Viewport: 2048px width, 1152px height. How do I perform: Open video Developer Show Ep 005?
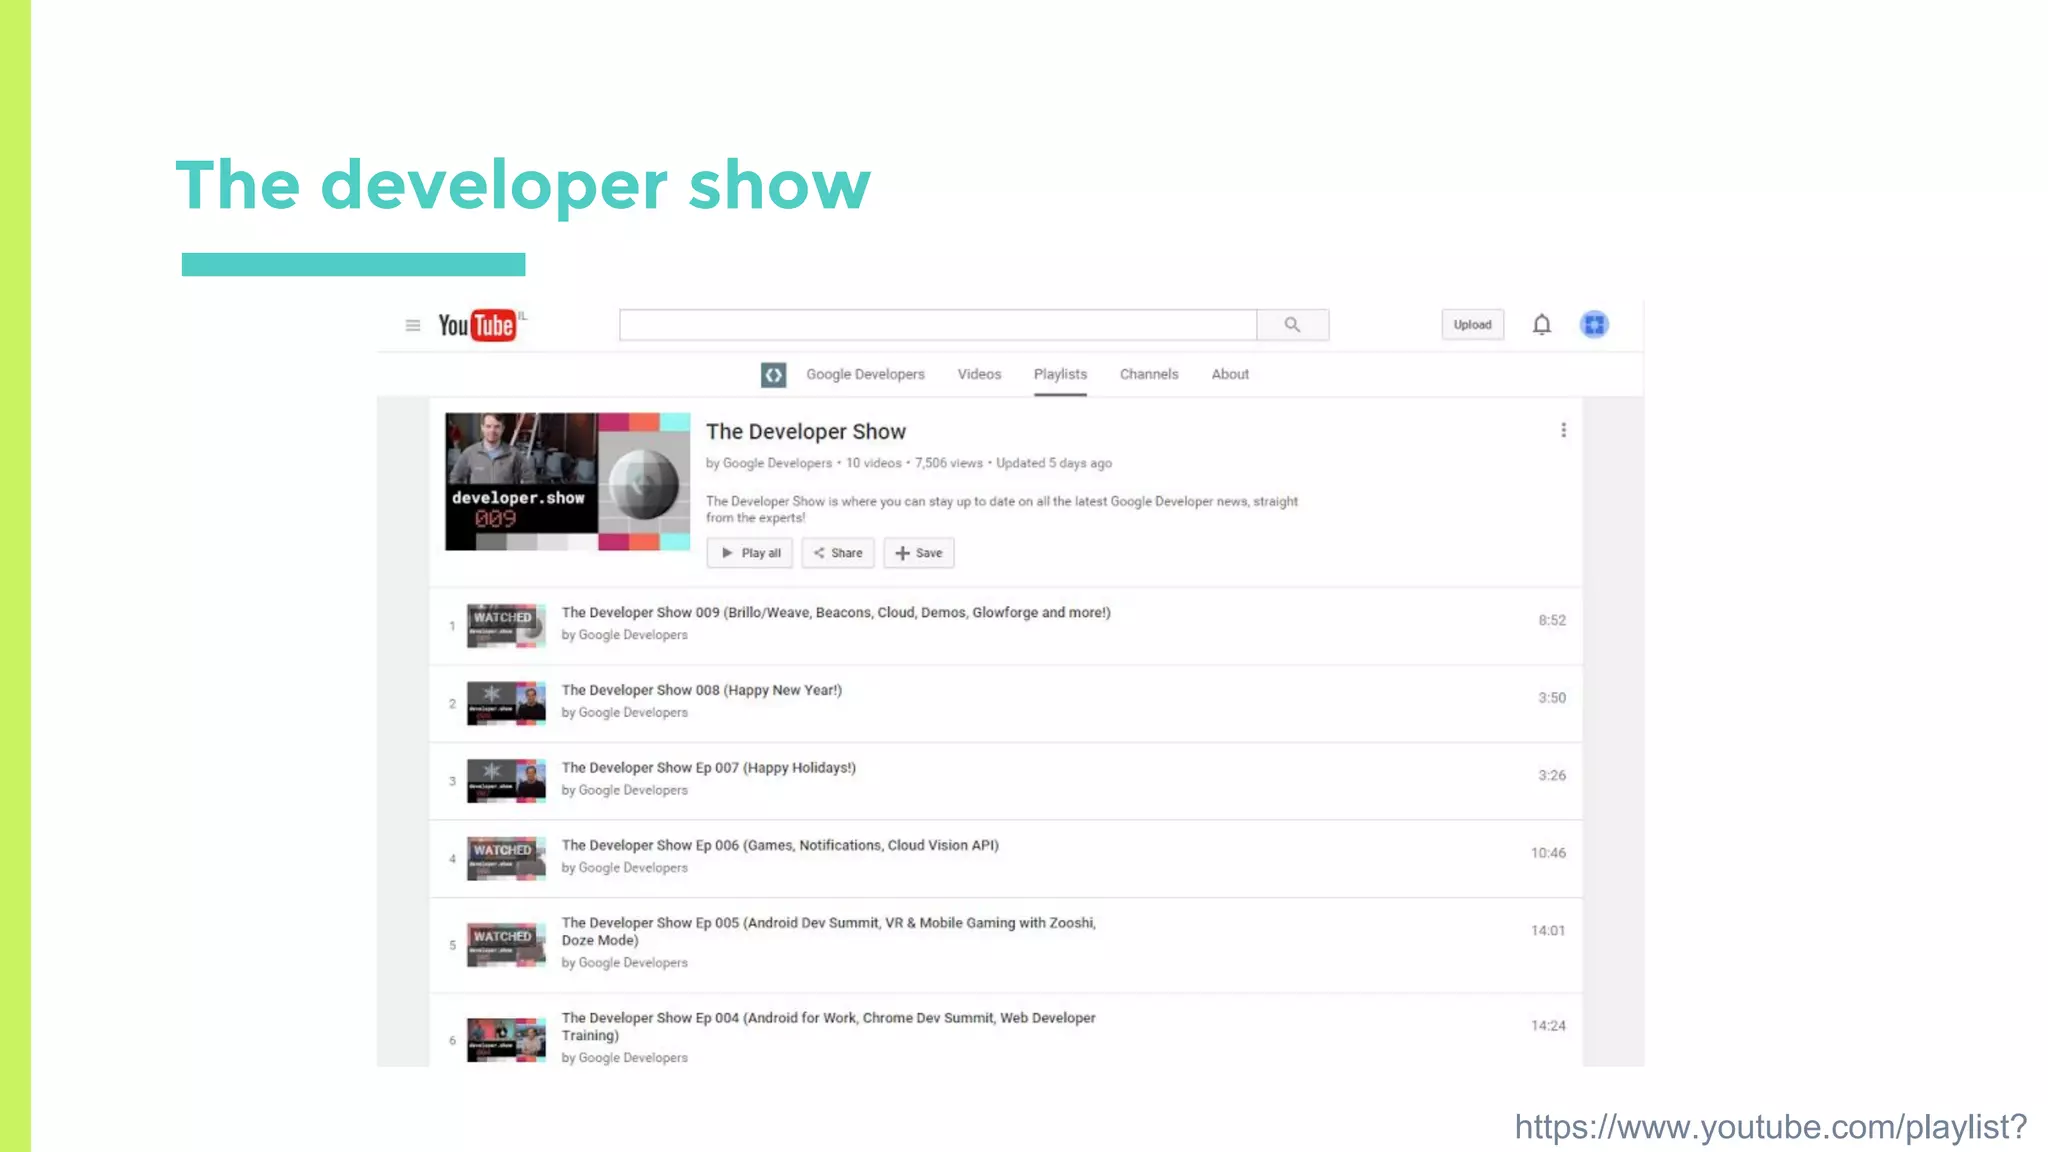[829, 931]
